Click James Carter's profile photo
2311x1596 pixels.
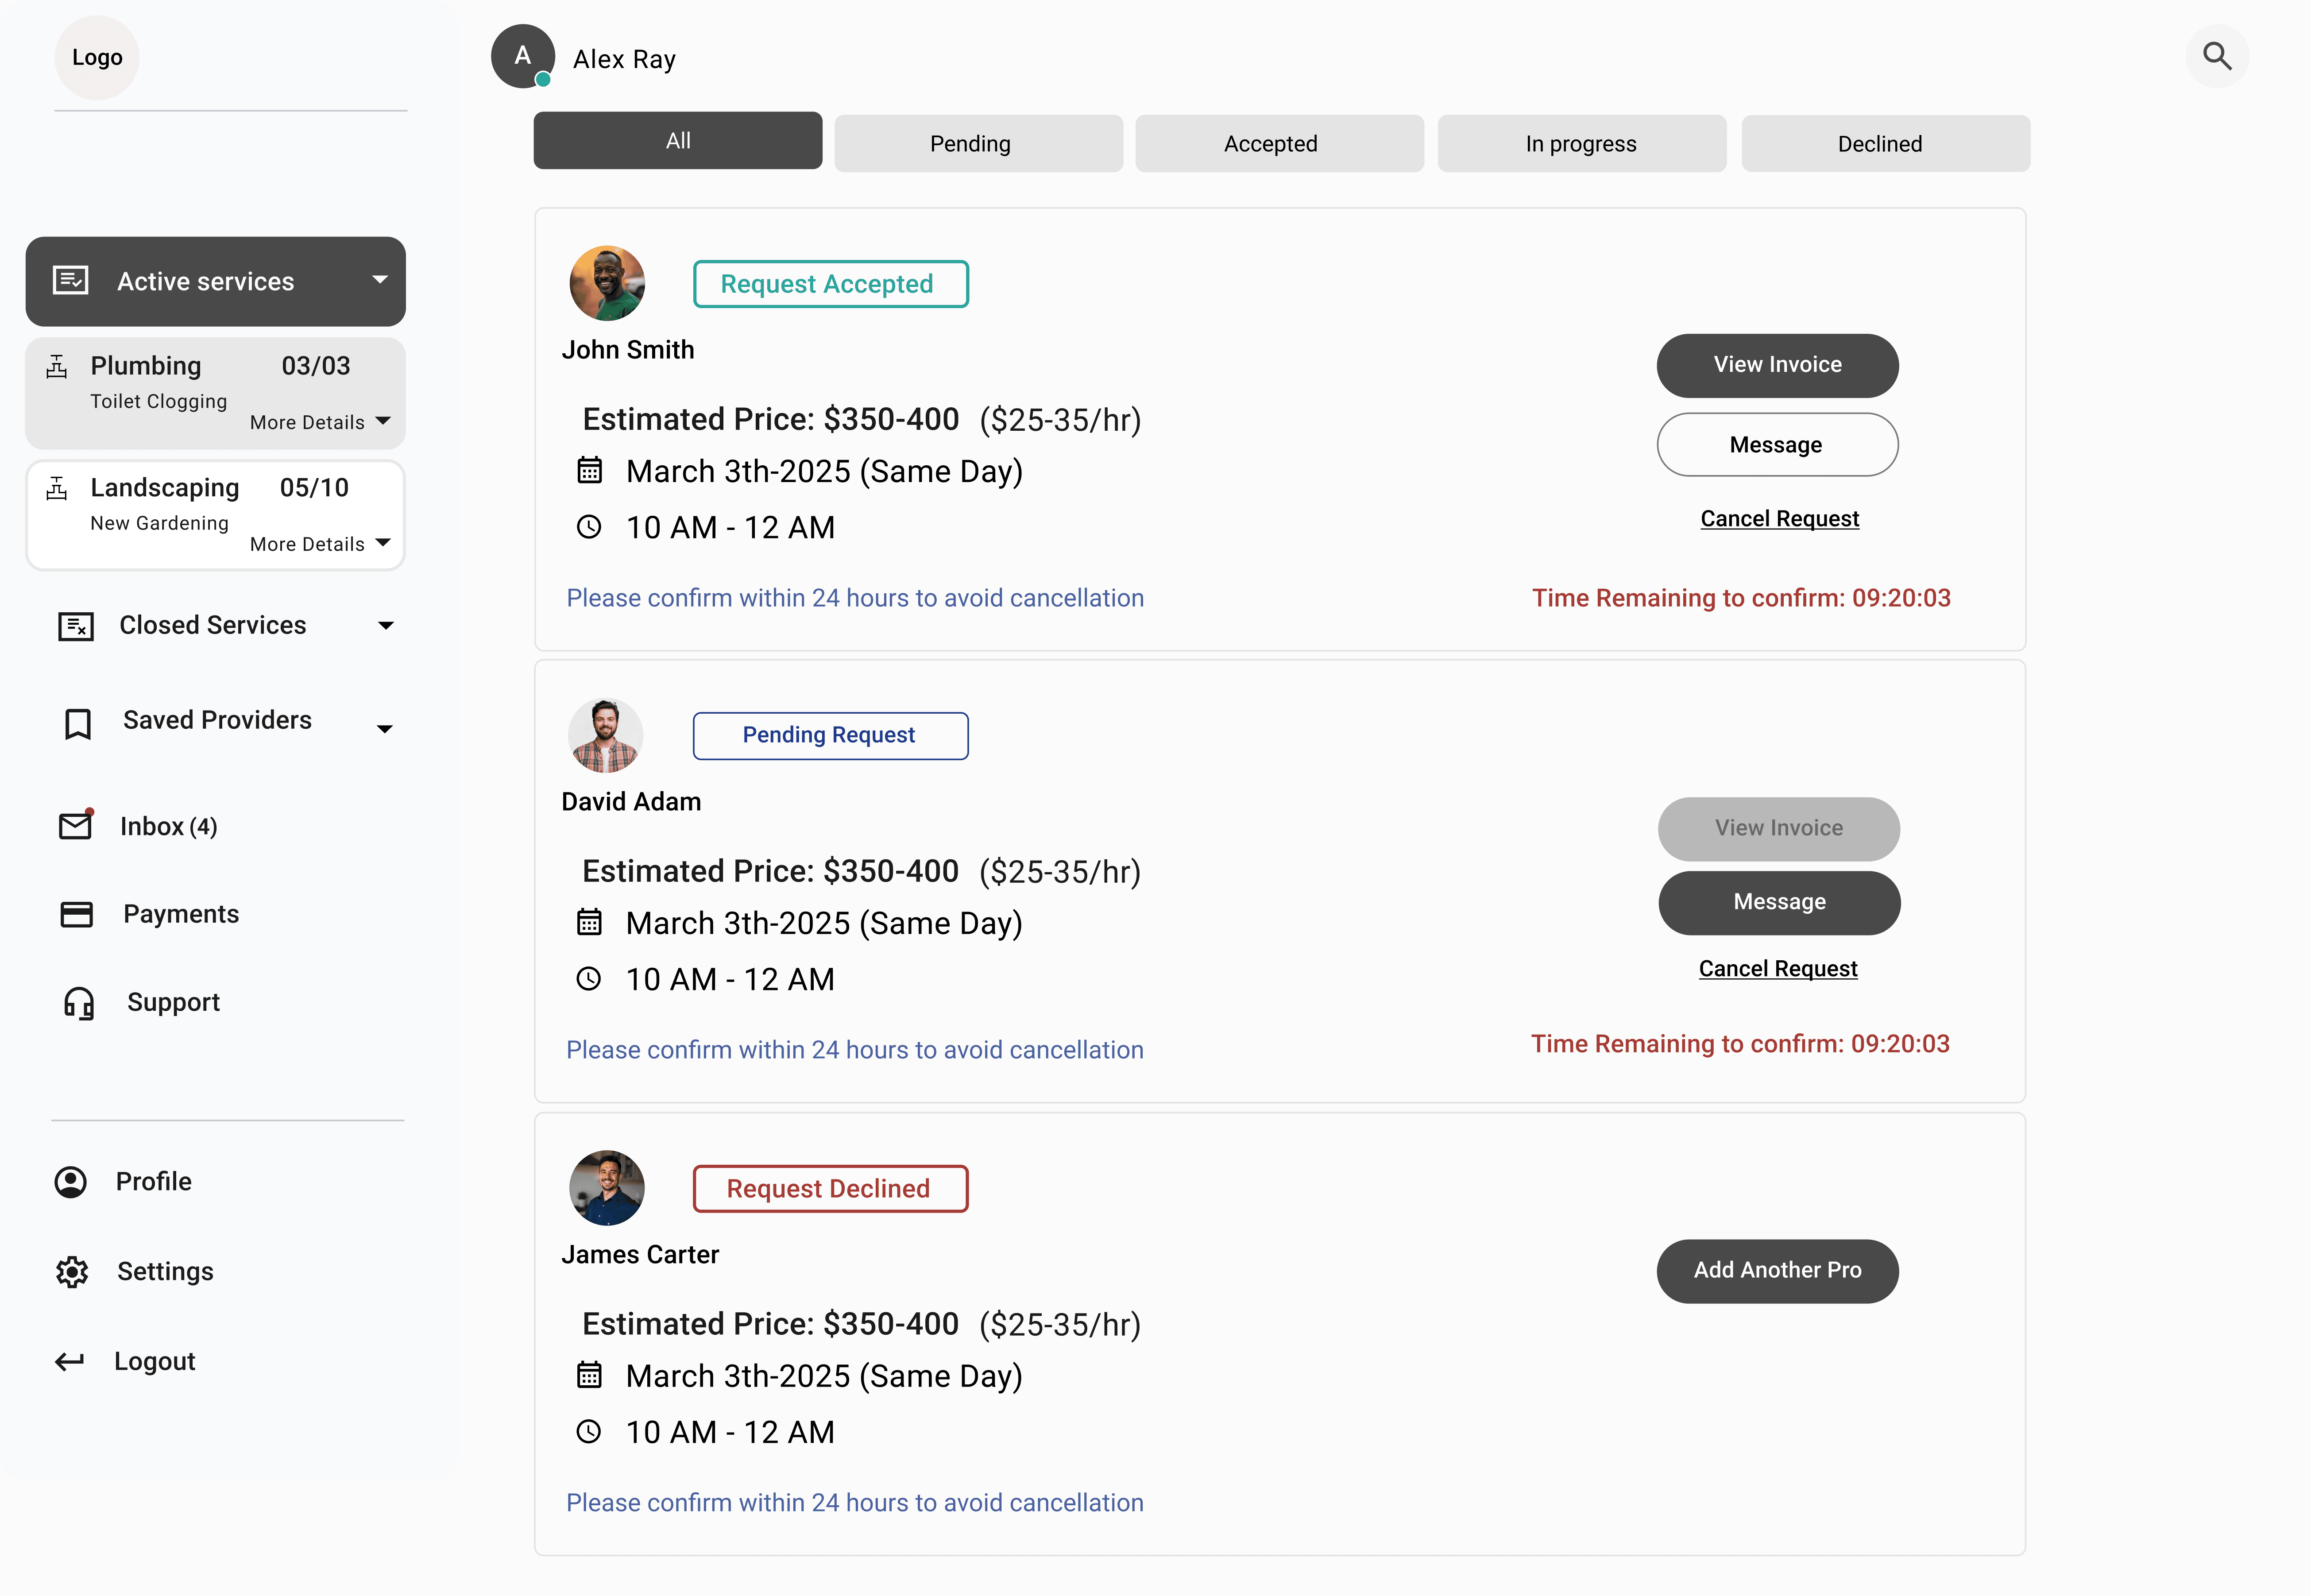607,1187
